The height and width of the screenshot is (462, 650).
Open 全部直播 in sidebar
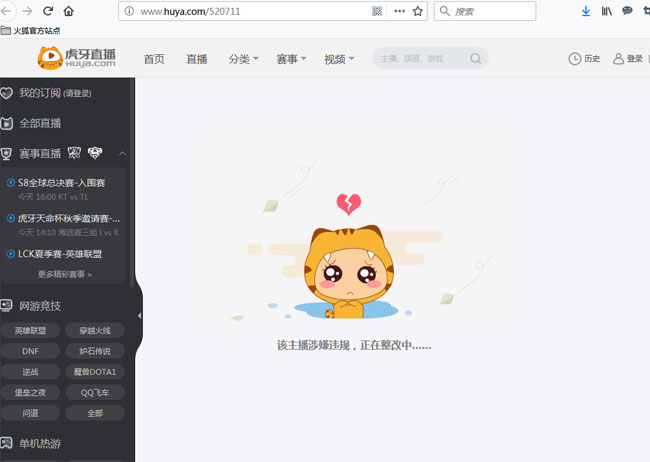[x=40, y=123]
